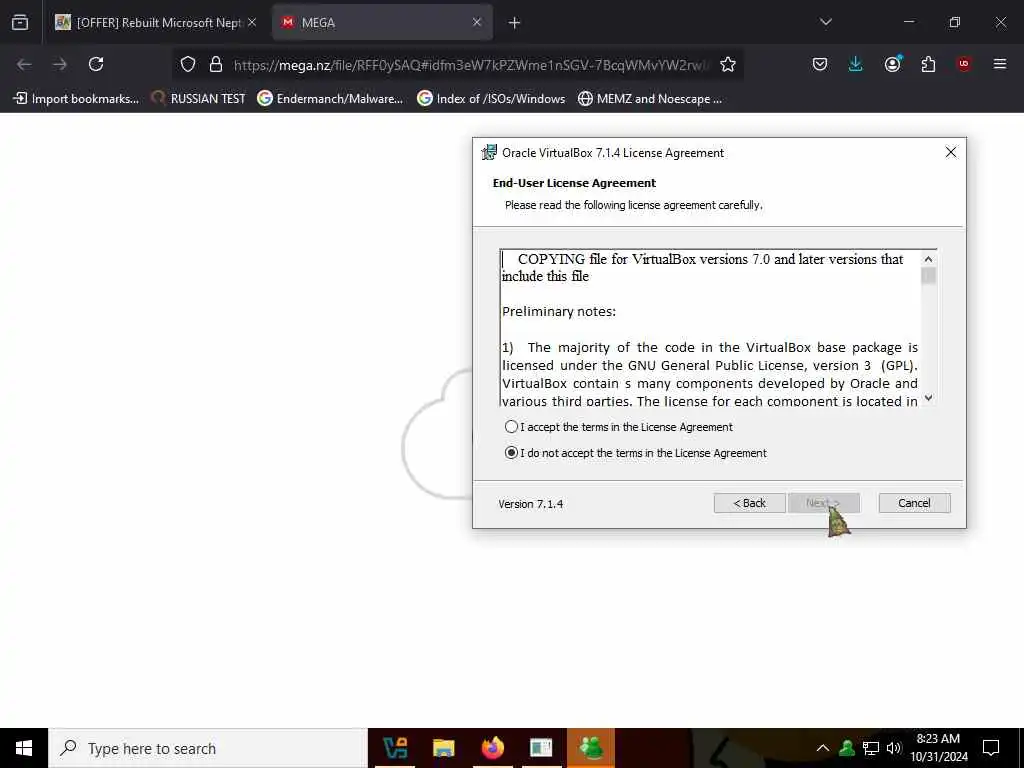
Task: Open the Downloads panel
Action: 856,64
